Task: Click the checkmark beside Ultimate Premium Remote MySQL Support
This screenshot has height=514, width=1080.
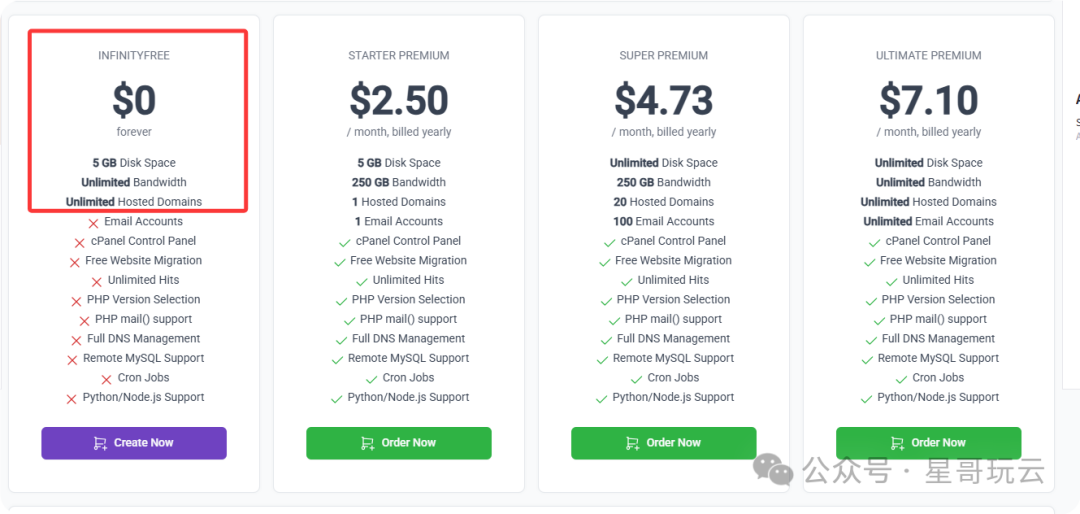Action: tap(866, 360)
